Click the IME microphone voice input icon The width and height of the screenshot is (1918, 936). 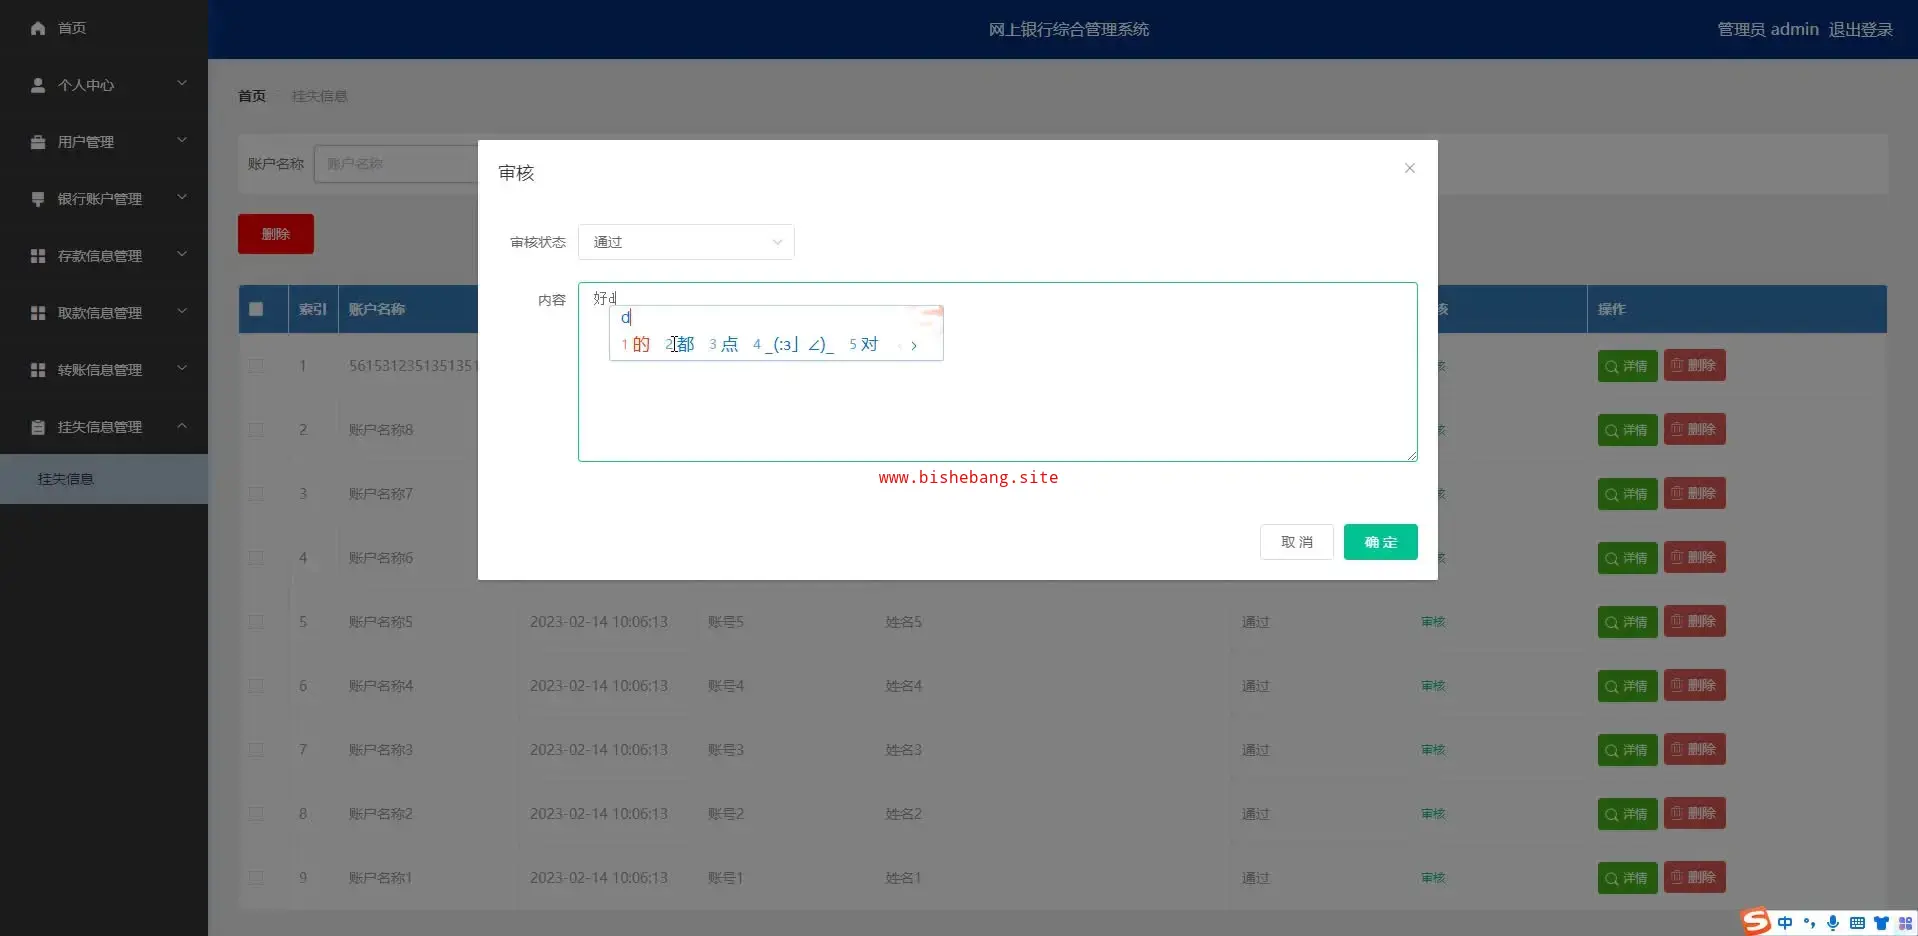click(1833, 923)
